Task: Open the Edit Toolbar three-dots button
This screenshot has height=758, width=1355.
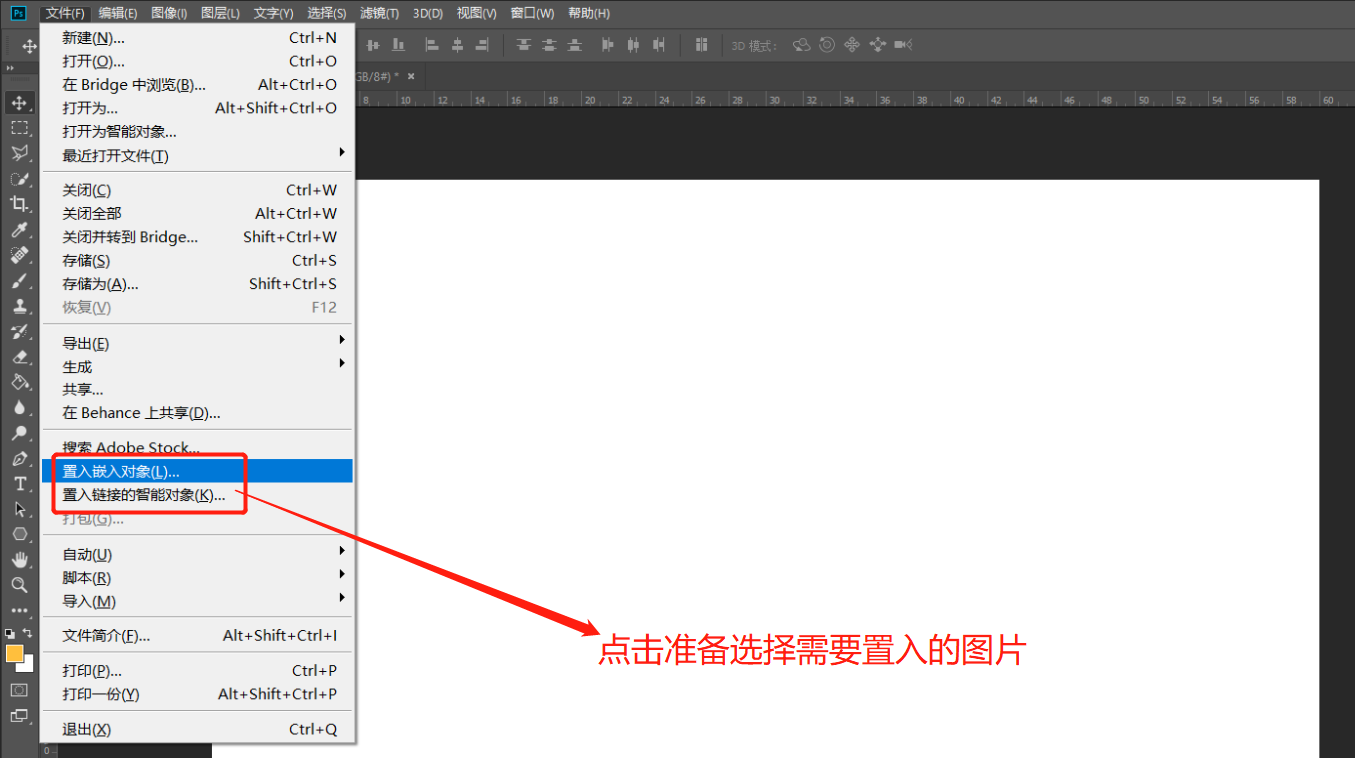Action: [x=19, y=610]
